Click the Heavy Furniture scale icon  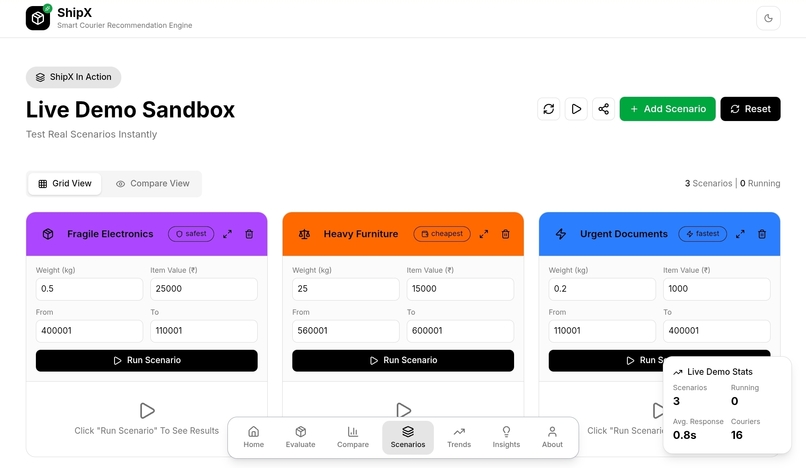304,234
